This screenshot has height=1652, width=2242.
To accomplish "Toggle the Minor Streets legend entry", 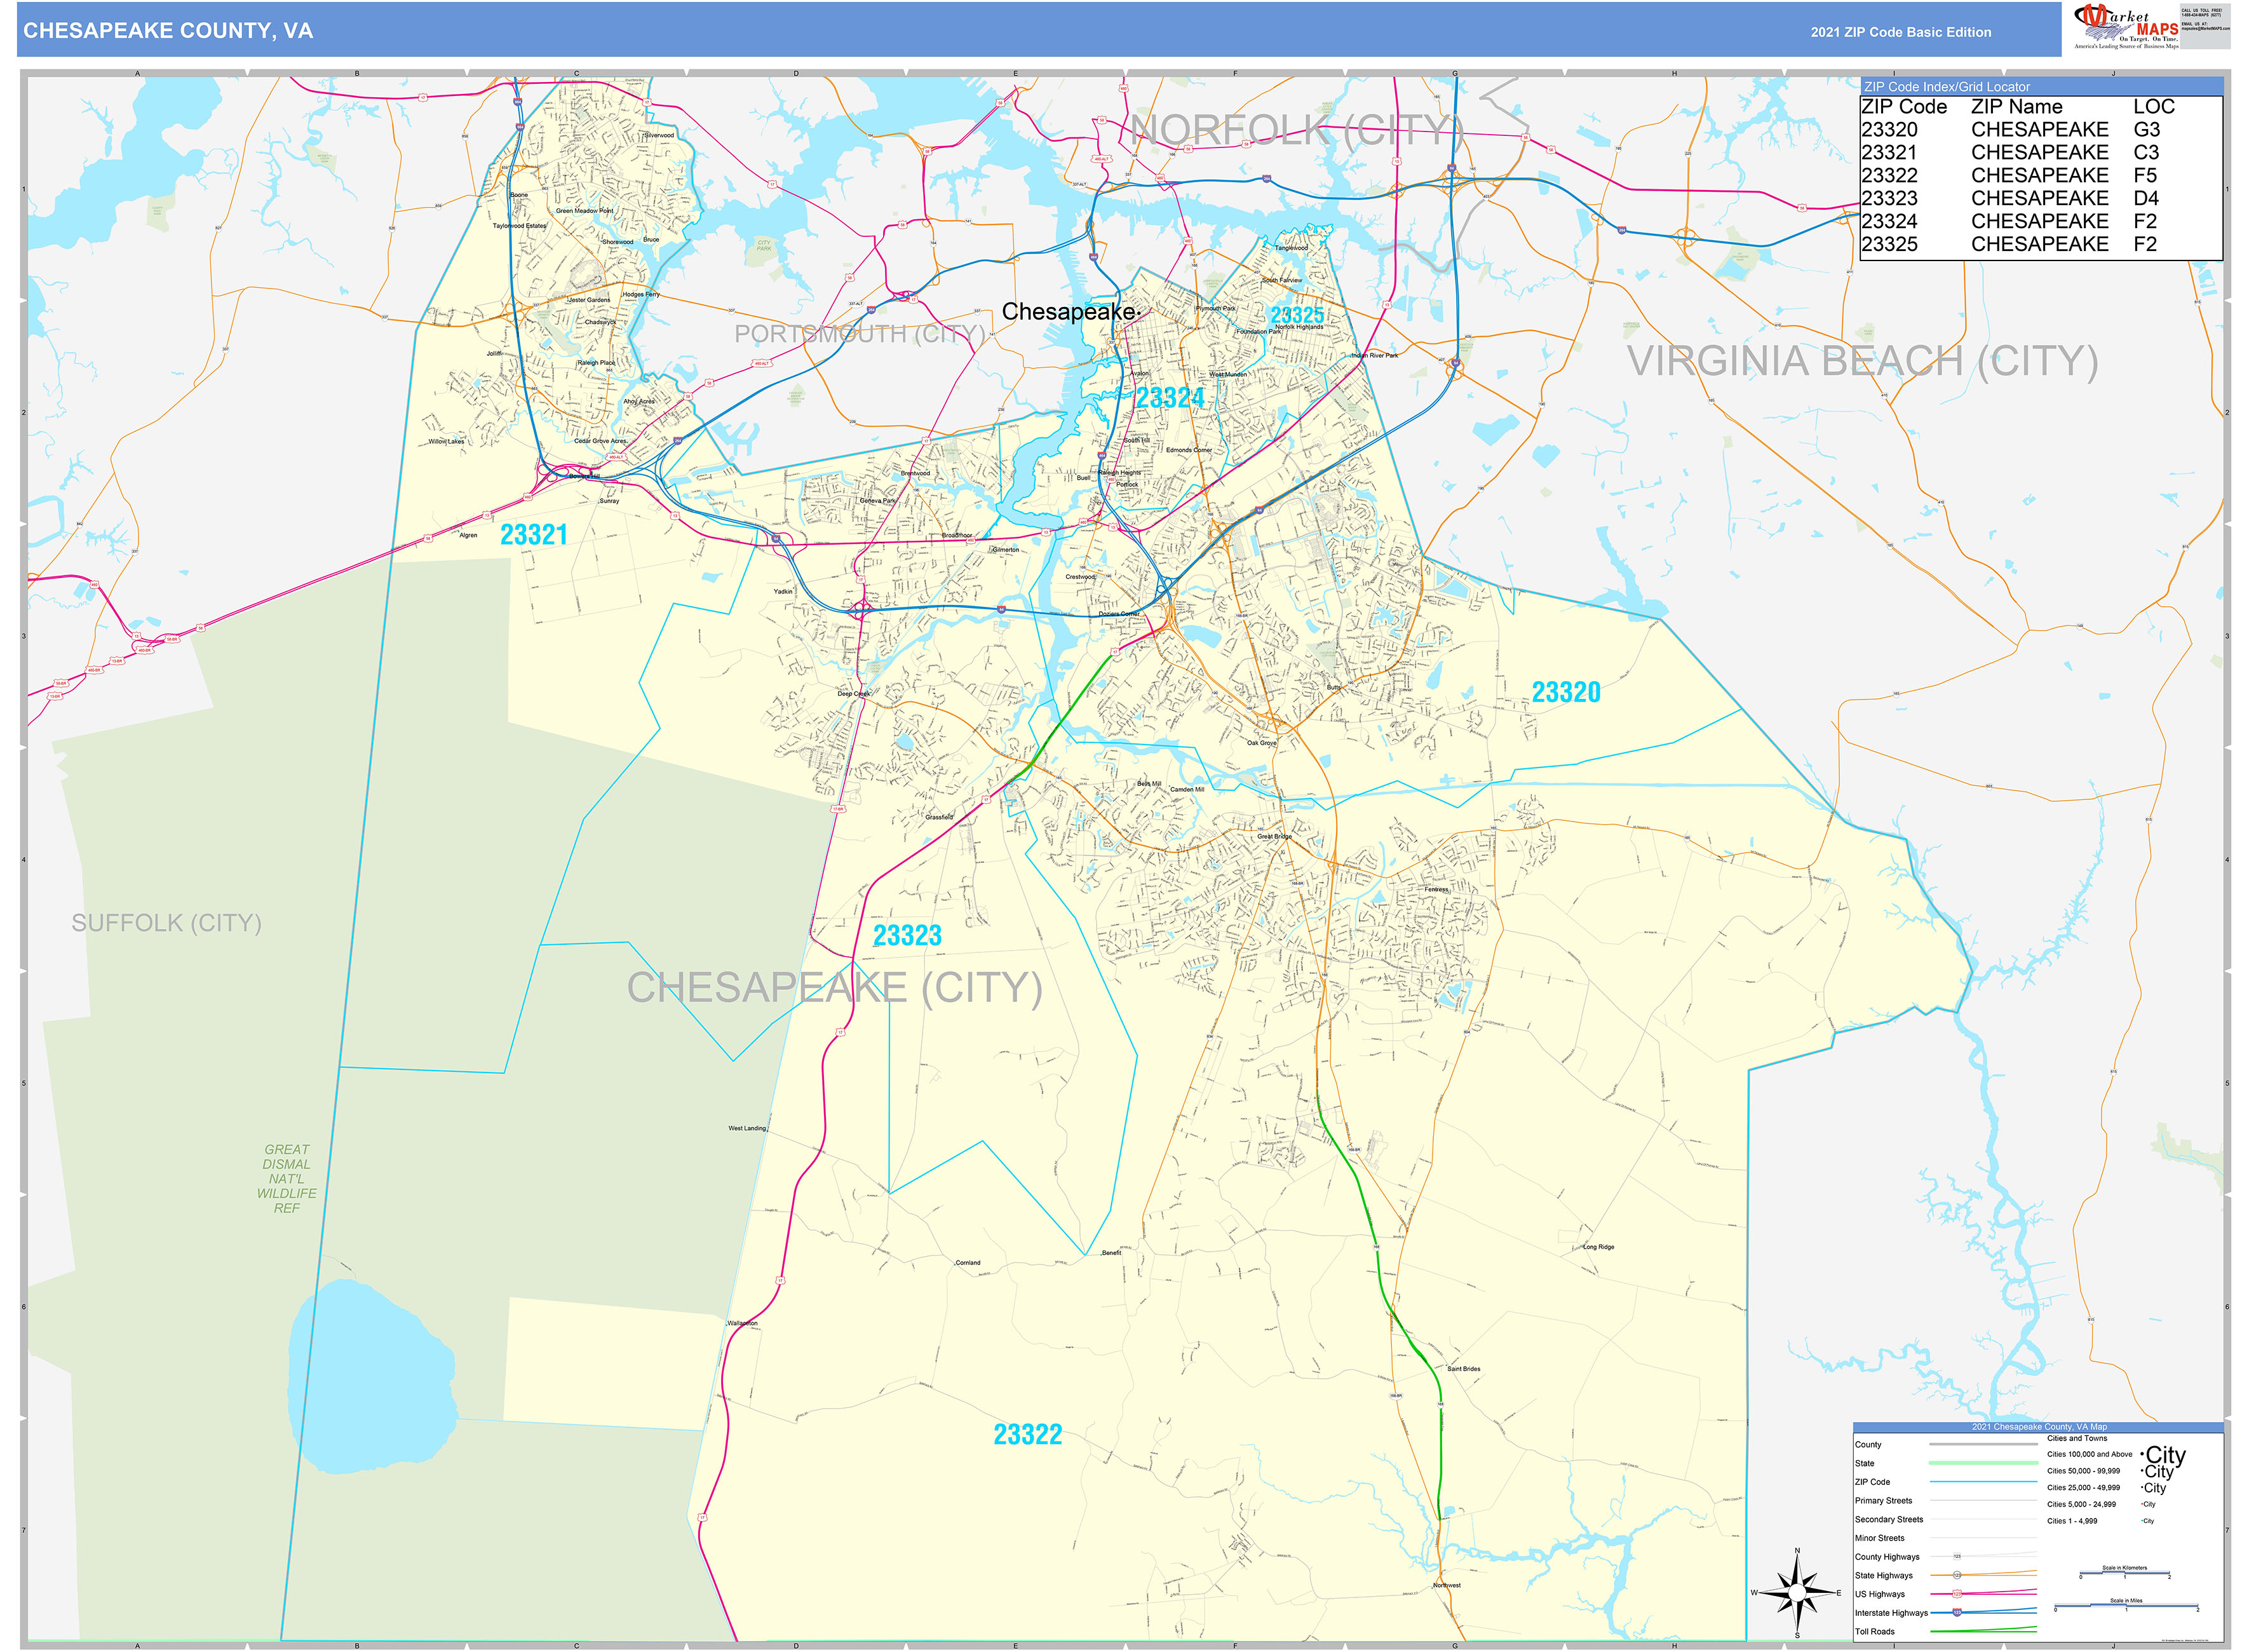I will click(x=1880, y=1539).
